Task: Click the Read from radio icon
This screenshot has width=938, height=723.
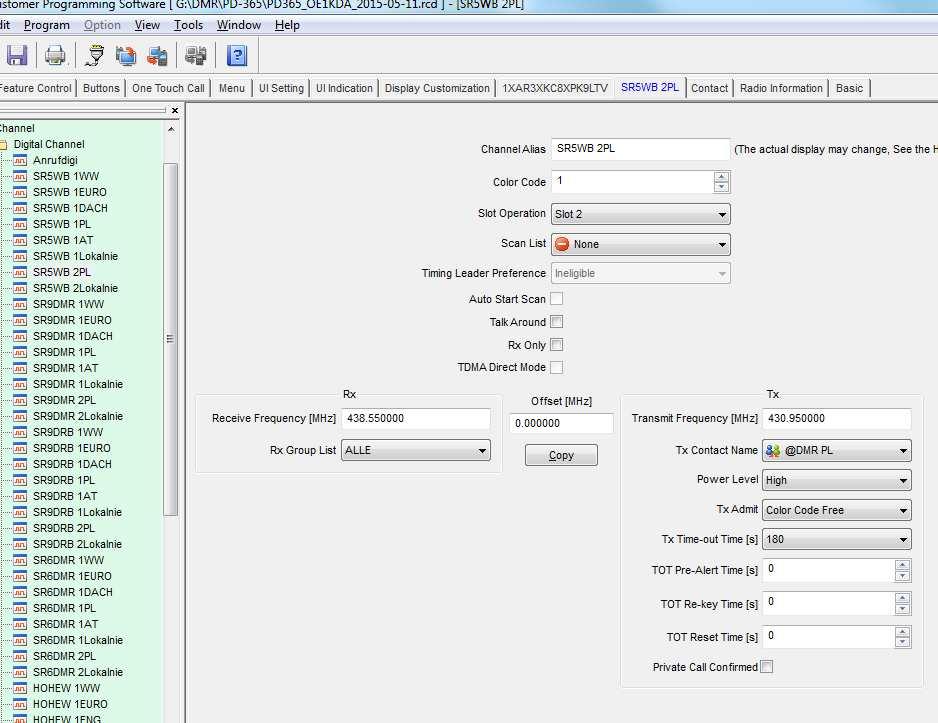Action: [126, 56]
